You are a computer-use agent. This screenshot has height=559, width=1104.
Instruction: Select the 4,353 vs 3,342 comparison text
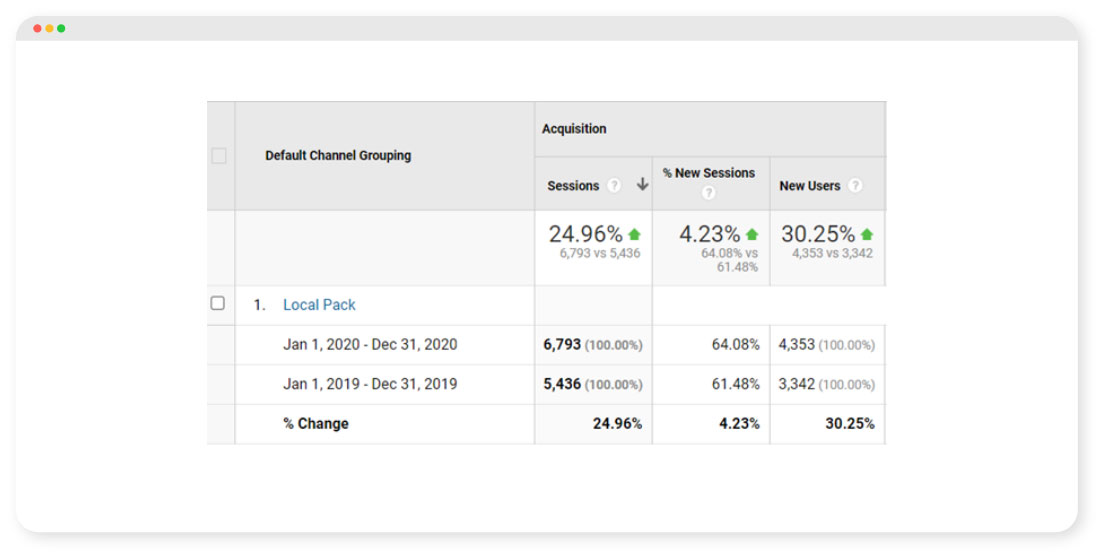coord(832,253)
